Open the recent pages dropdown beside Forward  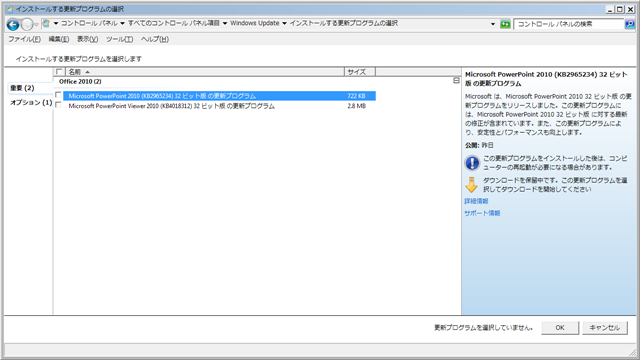(36, 24)
